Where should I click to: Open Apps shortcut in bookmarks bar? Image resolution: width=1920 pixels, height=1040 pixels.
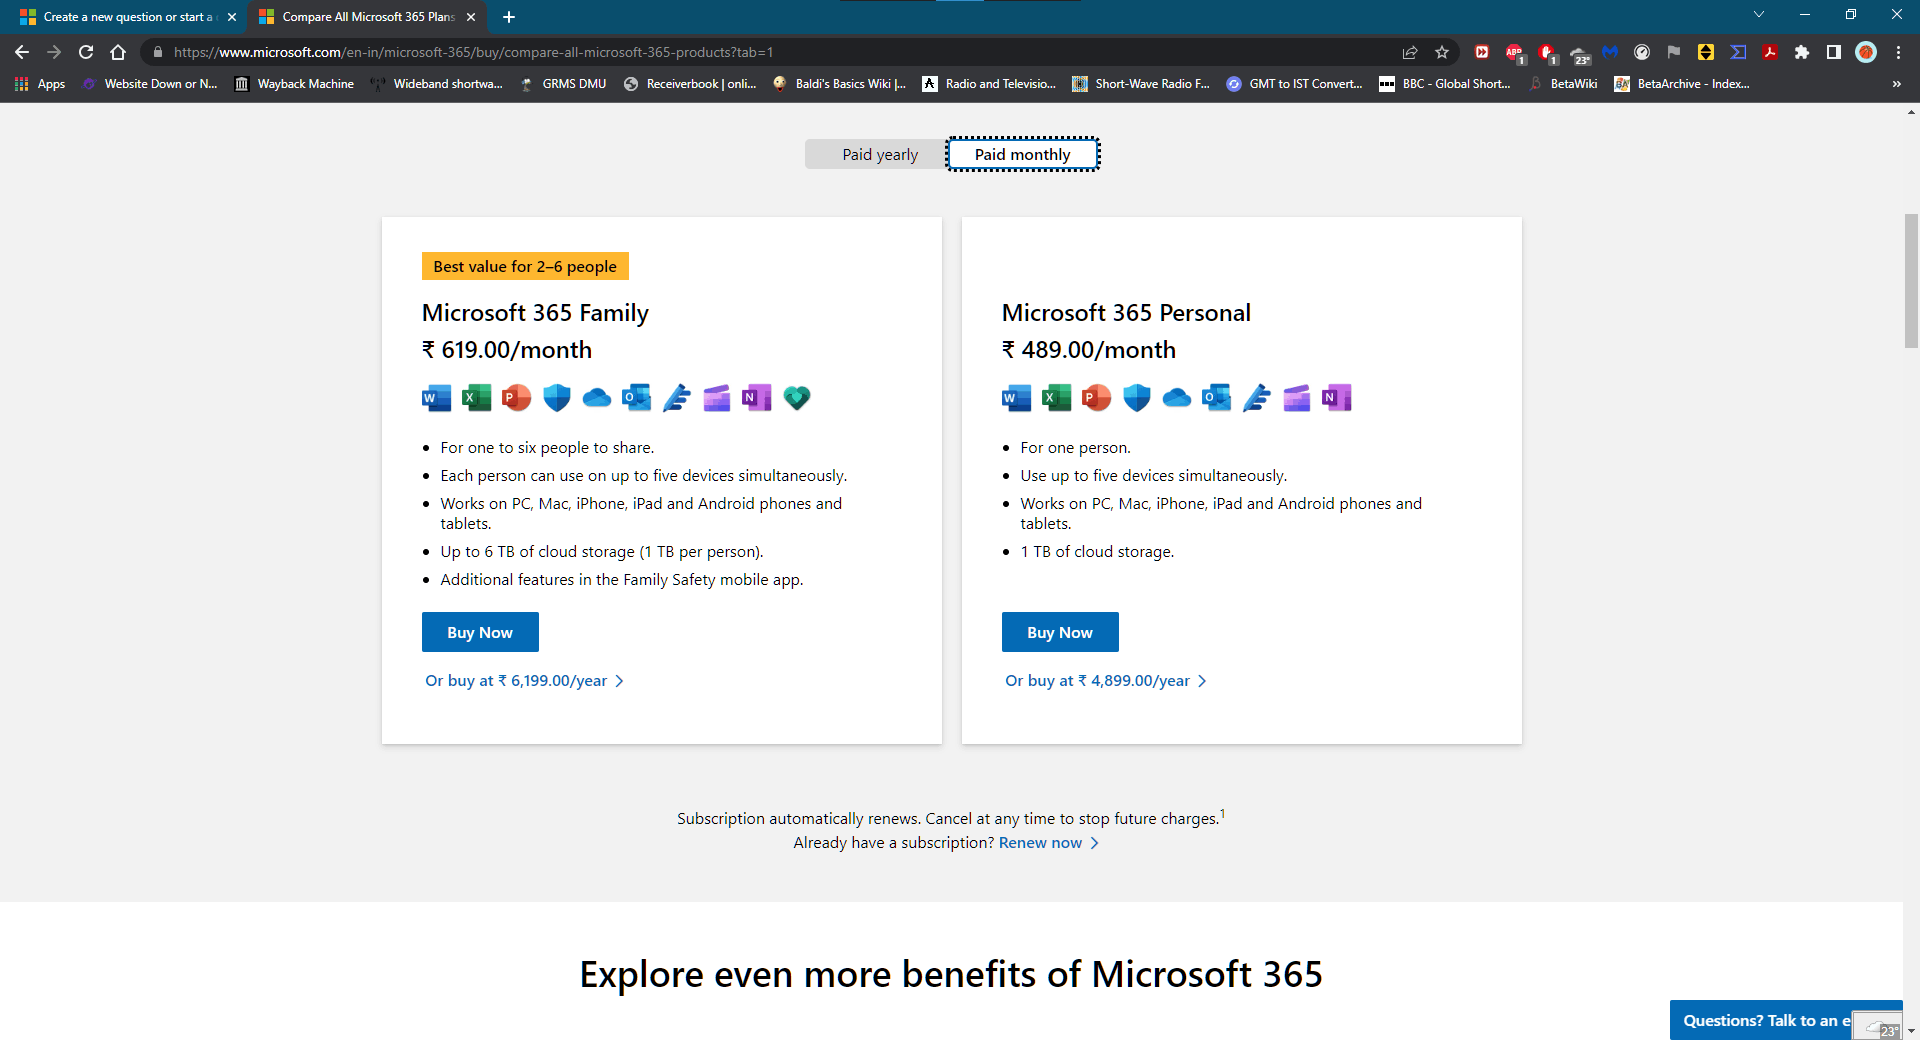(40, 84)
